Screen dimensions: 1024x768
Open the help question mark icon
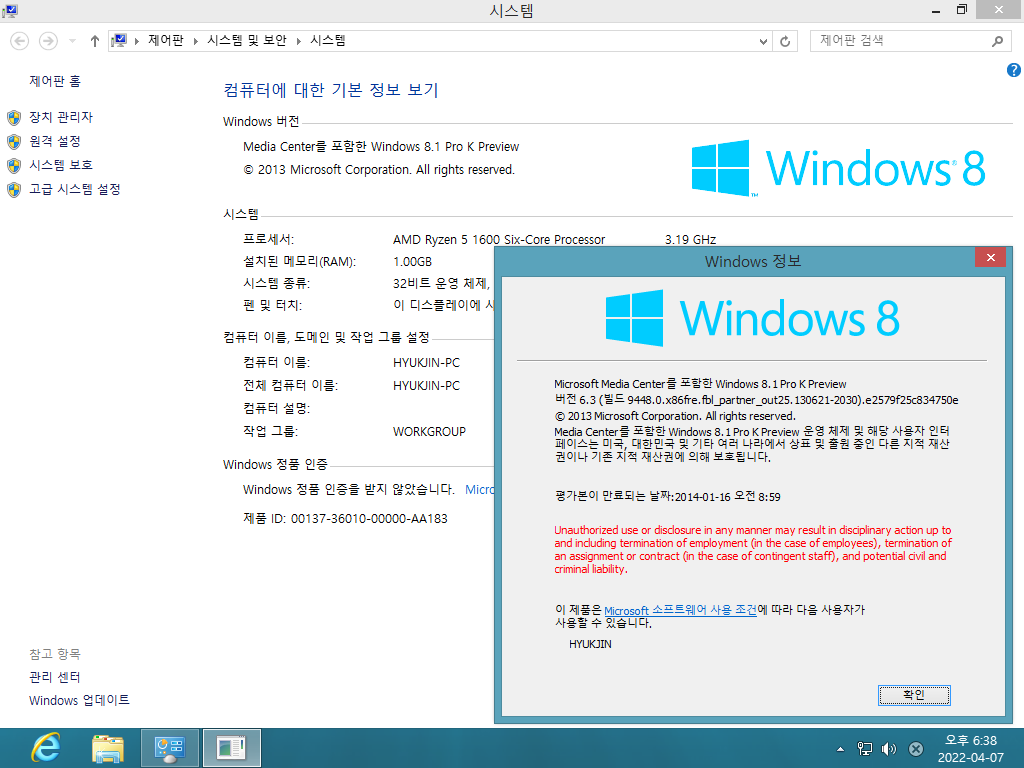1014,70
